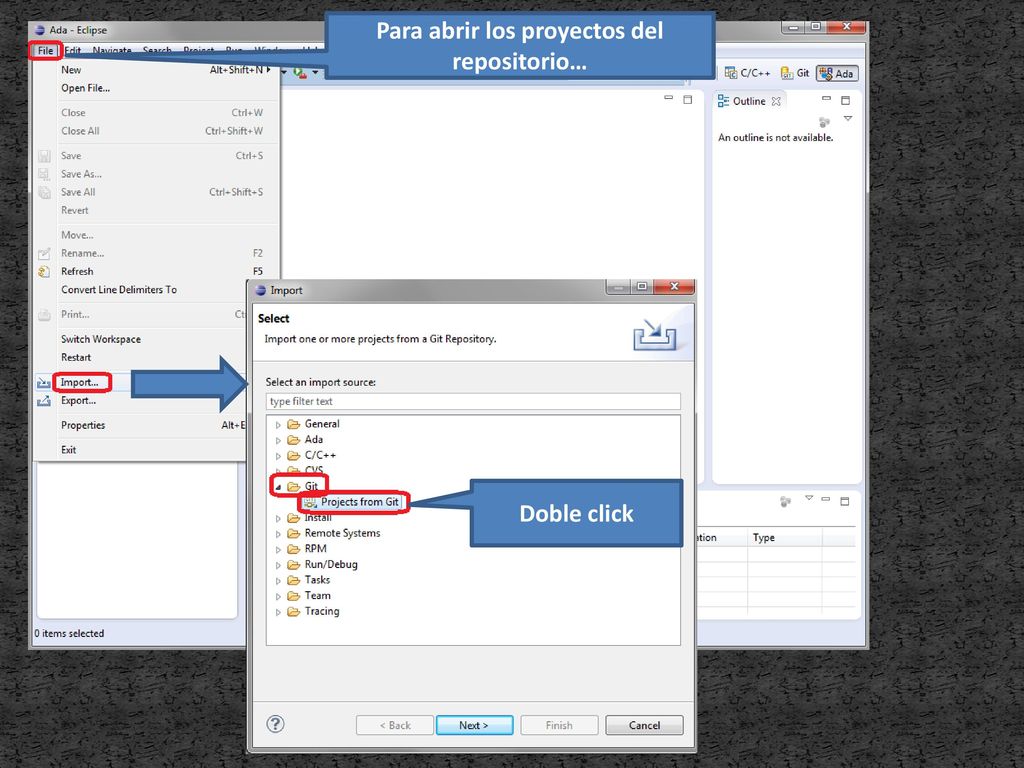Expand the Tracing import category

[278, 613]
